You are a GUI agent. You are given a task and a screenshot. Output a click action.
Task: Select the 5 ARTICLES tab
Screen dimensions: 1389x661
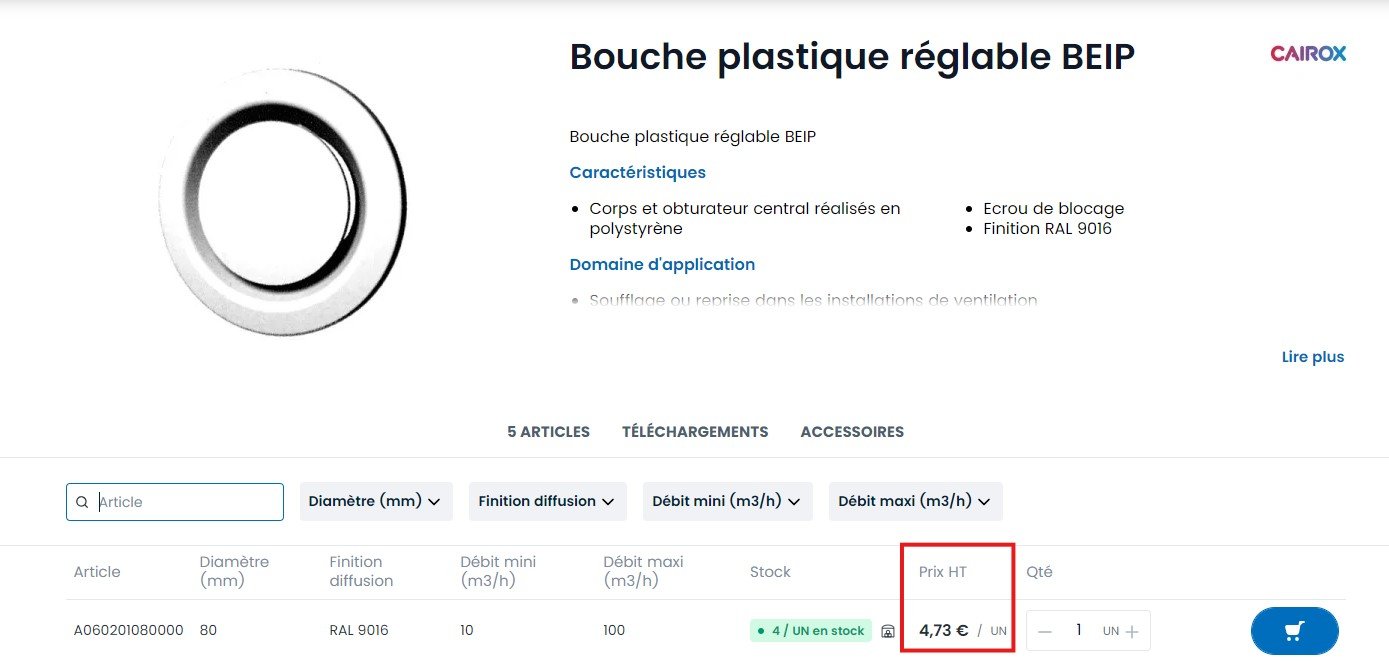(548, 431)
